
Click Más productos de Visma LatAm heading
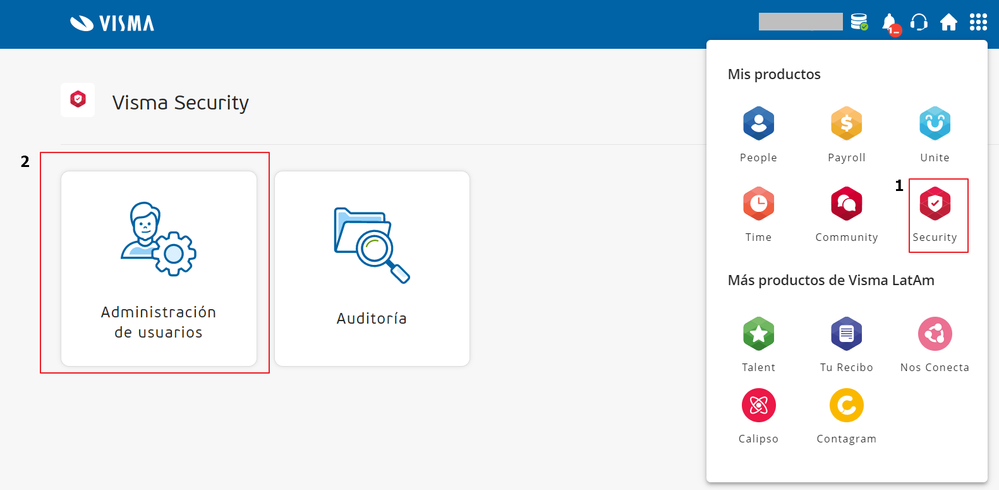pyautogui.click(x=831, y=280)
